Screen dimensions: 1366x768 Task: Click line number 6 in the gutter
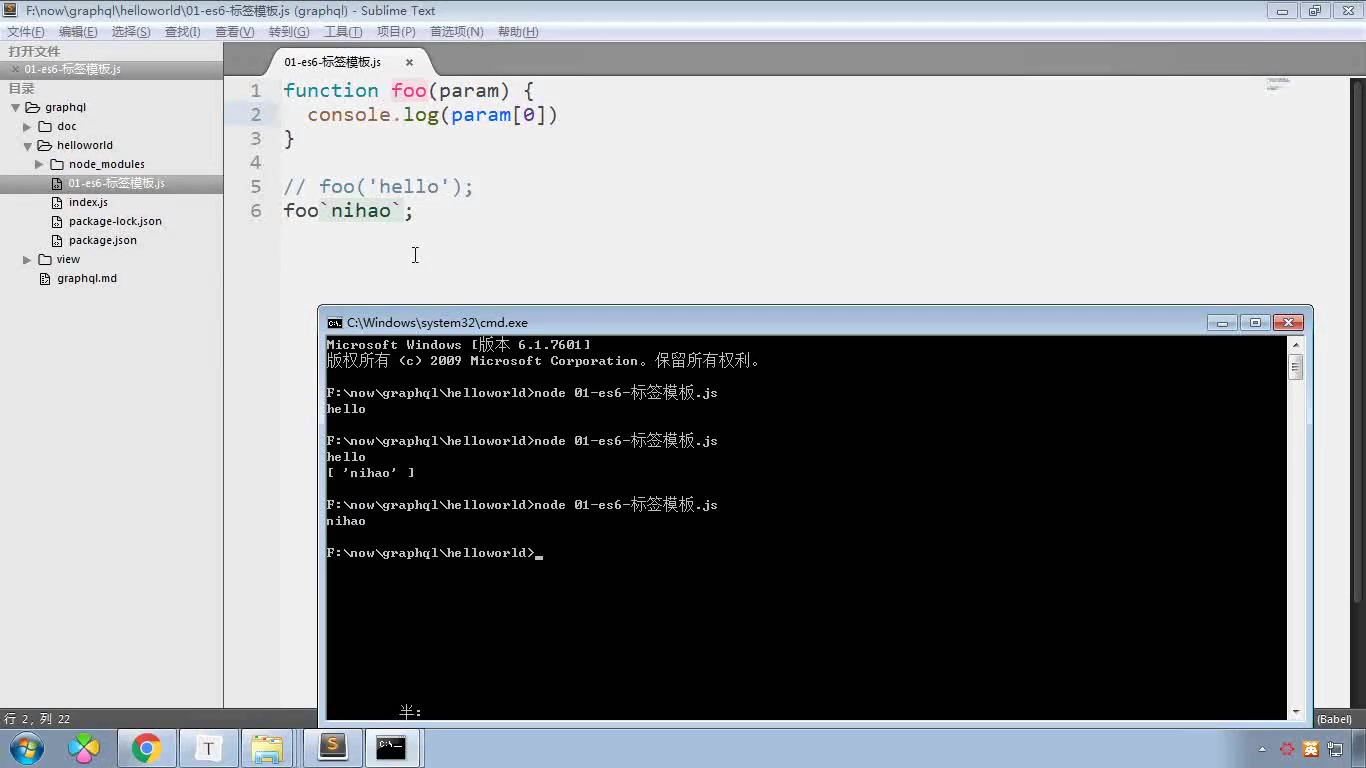coord(256,211)
